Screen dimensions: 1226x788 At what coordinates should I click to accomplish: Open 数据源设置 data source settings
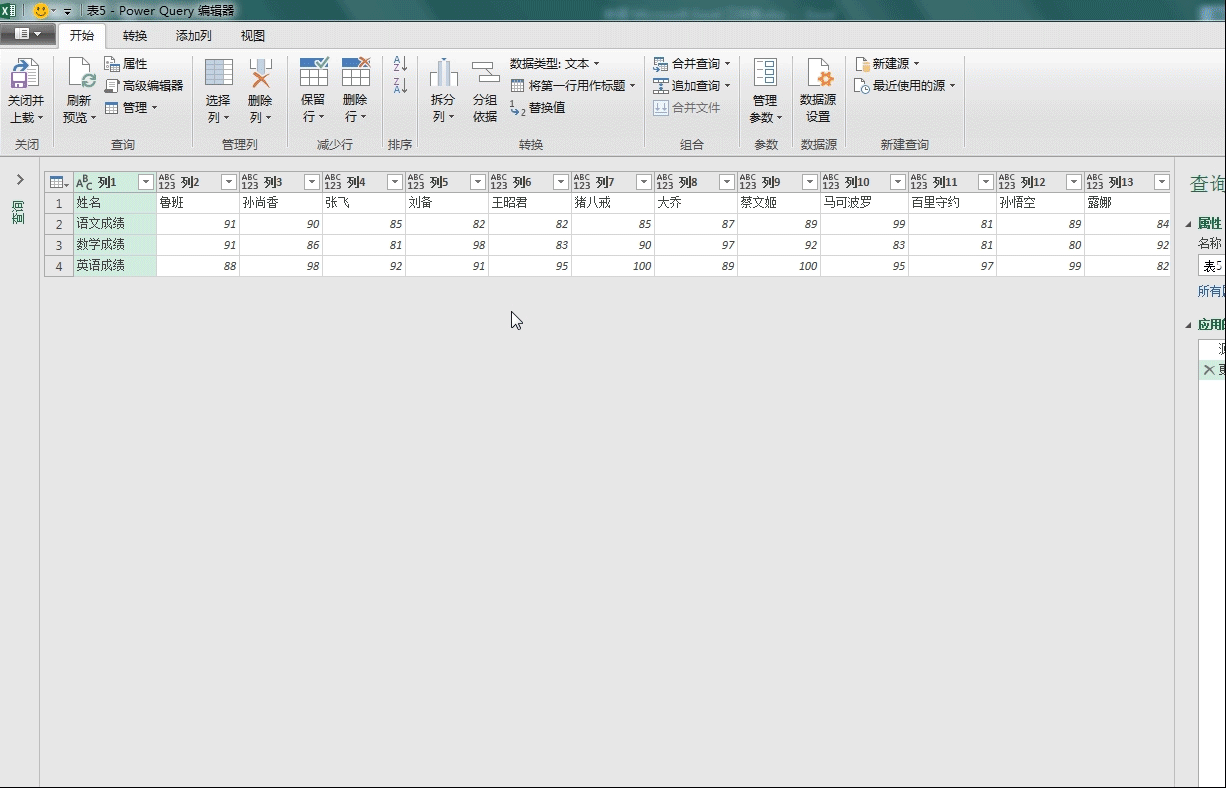point(818,90)
